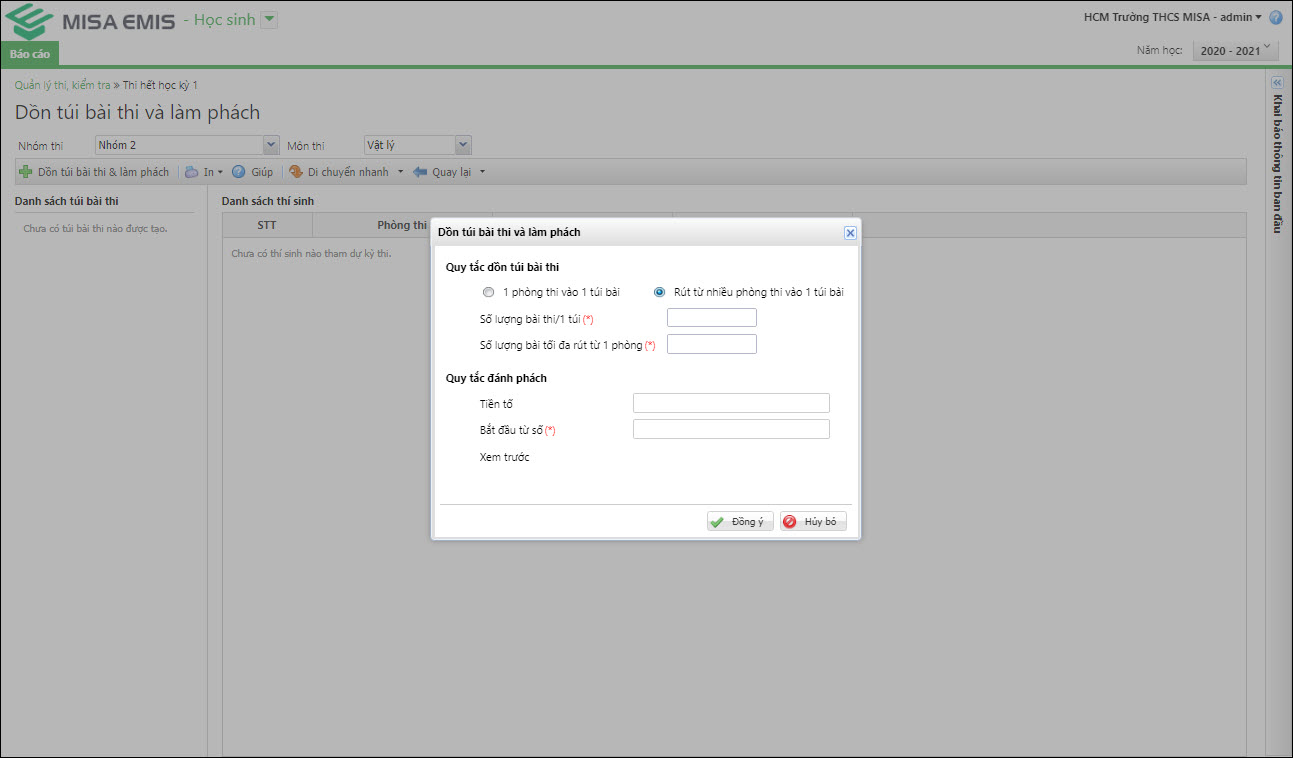Click the Dồn túi bài thi & làm phách toolbar label
The height and width of the screenshot is (758, 1293).
[103, 172]
